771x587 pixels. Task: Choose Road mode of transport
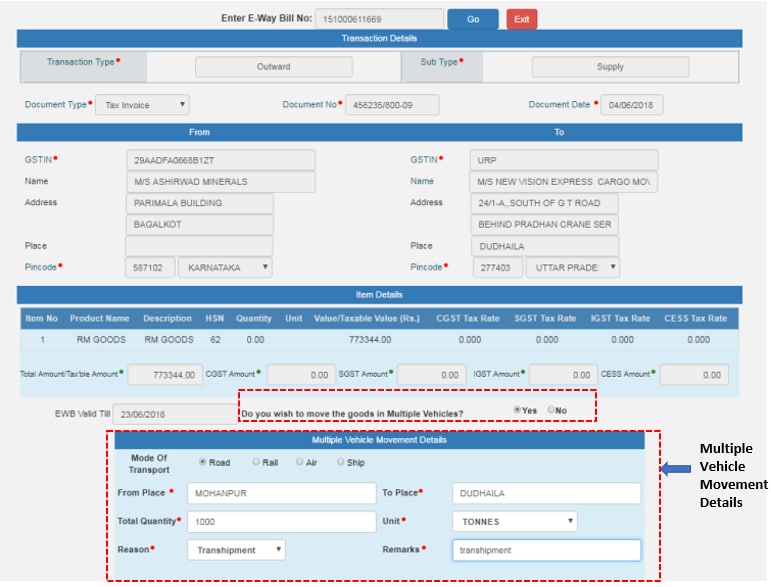point(202,462)
